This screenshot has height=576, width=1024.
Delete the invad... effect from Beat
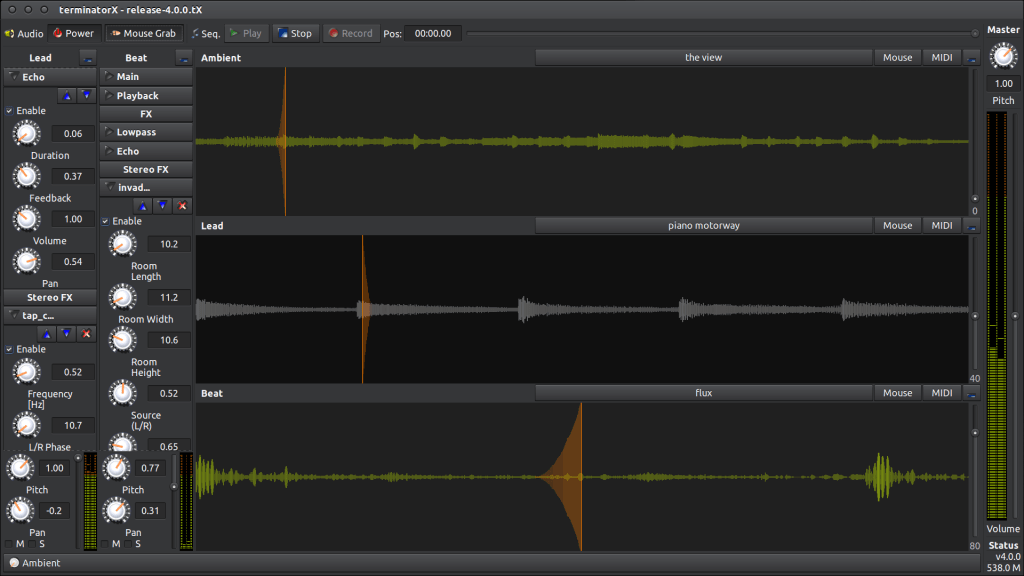point(182,205)
